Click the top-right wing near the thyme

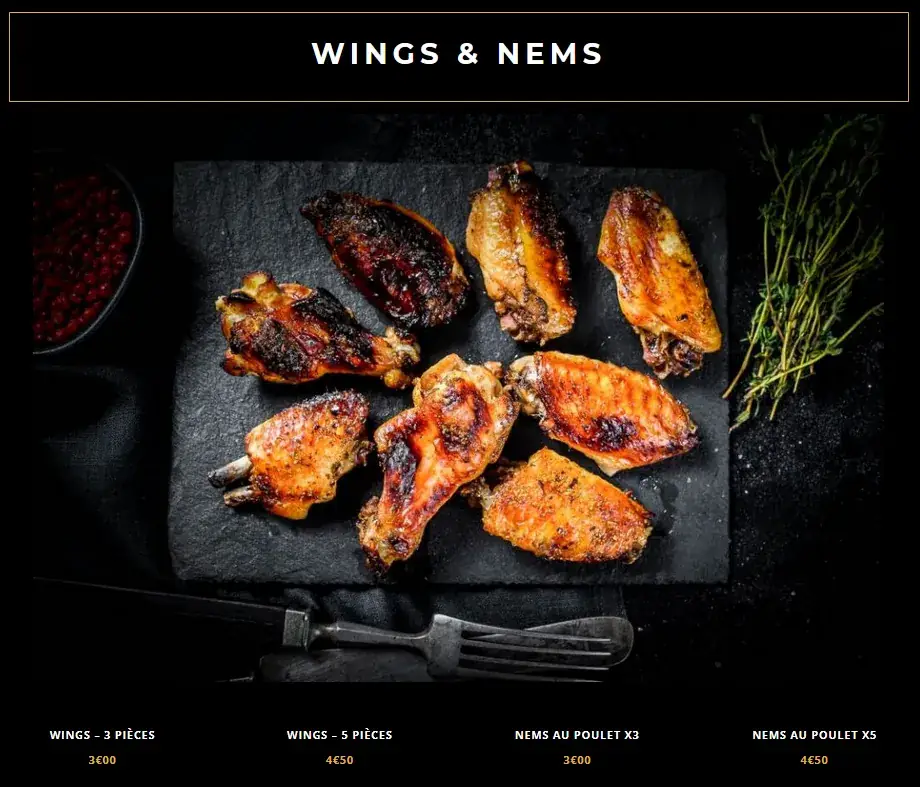tap(659, 282)
